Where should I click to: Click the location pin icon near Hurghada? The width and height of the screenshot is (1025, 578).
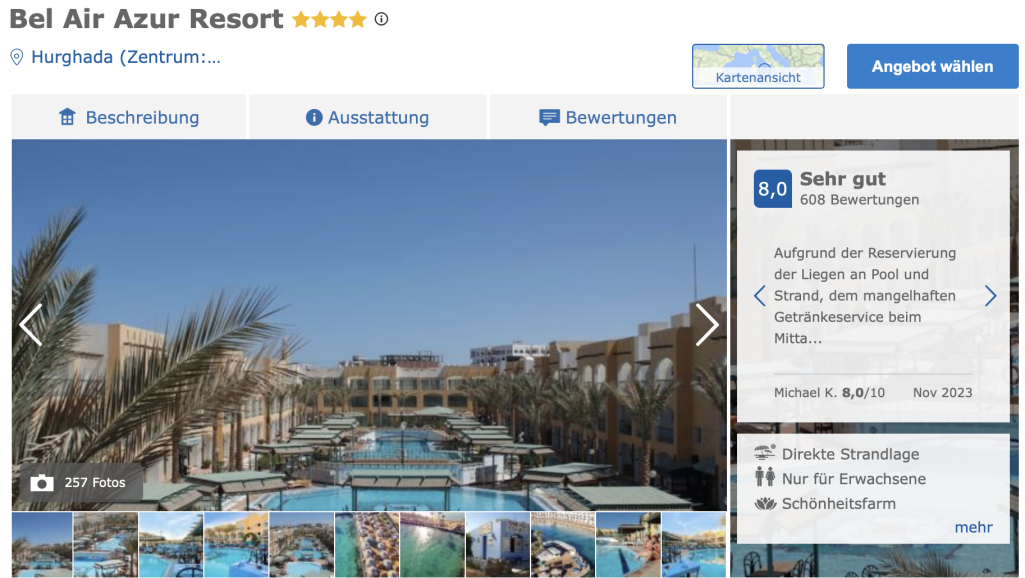[x=17, y=58]
